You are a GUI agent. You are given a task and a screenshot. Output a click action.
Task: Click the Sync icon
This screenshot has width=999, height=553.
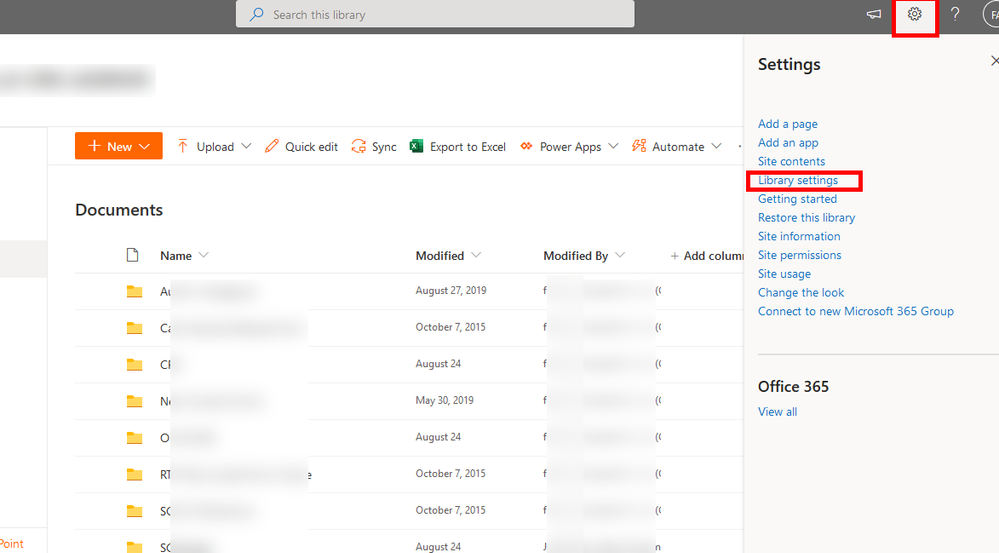point(359,147)
